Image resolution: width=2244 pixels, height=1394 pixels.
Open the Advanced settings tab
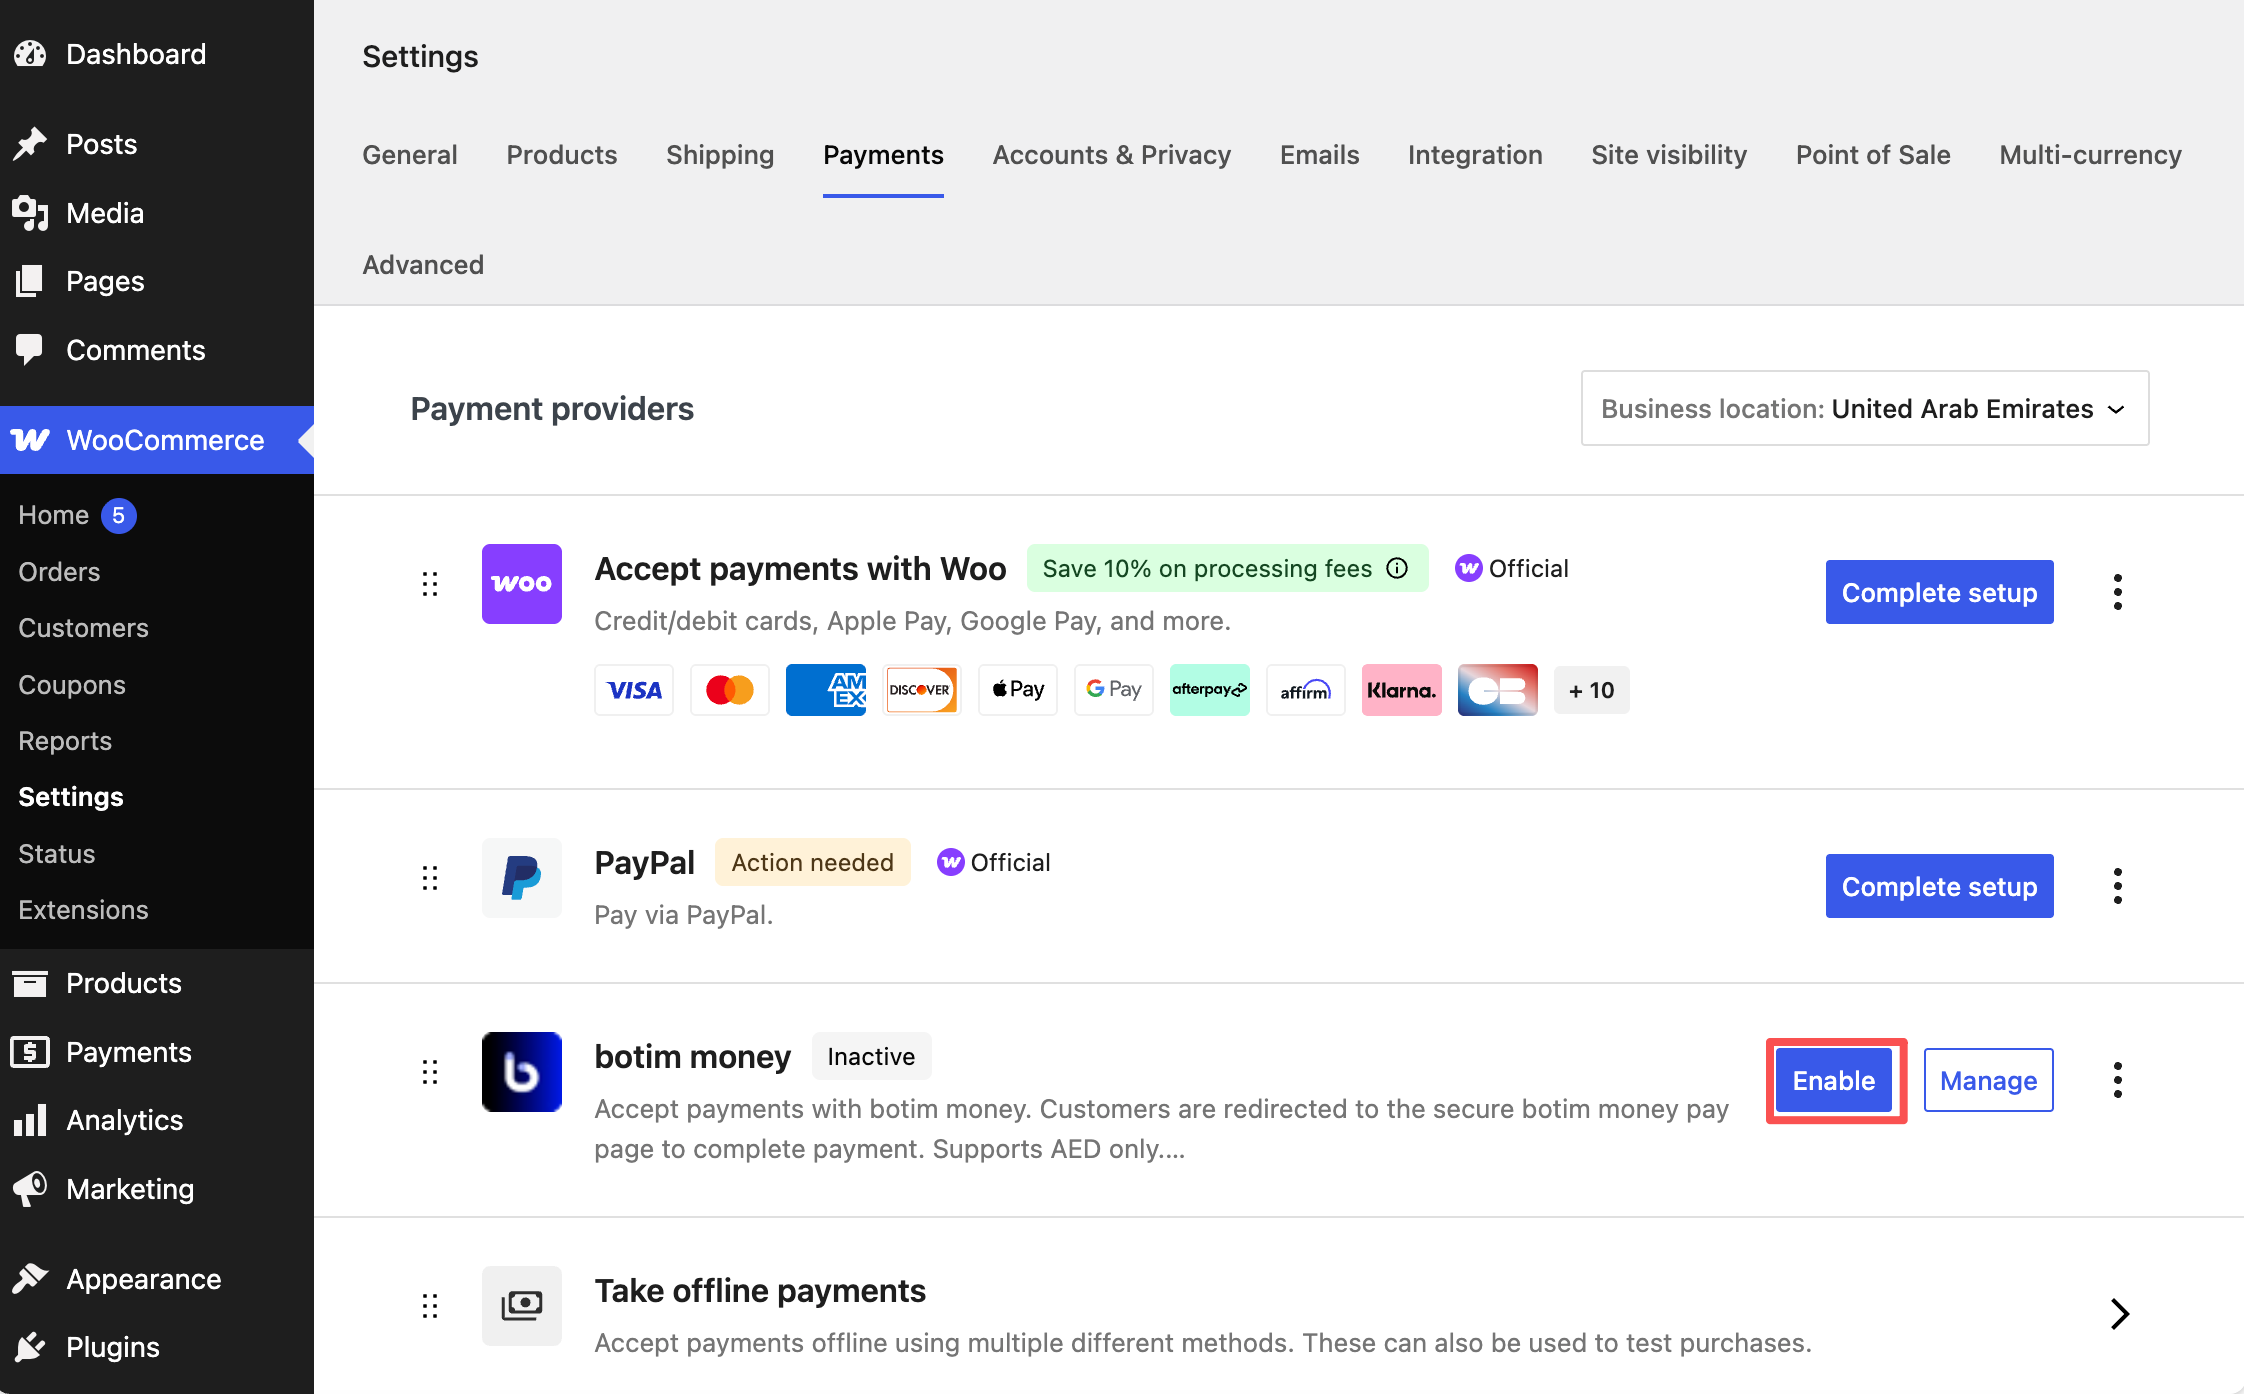423,265
